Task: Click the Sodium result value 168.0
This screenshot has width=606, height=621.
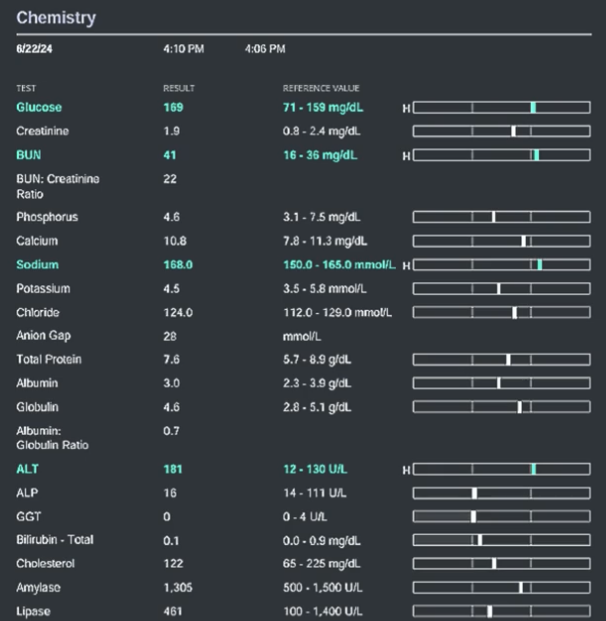Action: (x=178, y=265)
